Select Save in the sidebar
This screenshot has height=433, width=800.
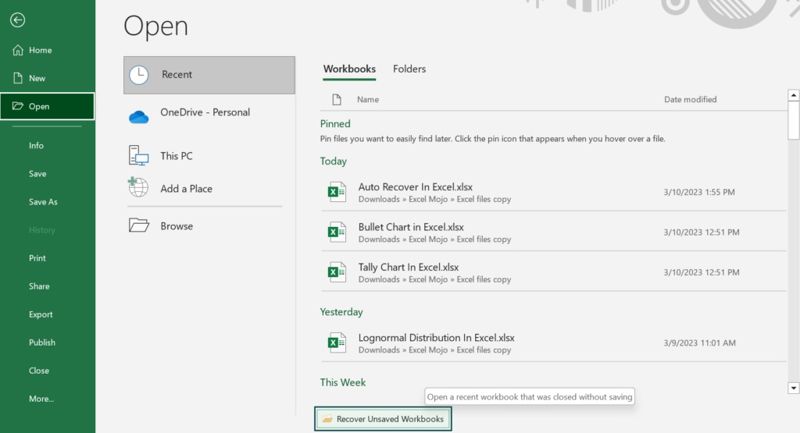point(37,174)
